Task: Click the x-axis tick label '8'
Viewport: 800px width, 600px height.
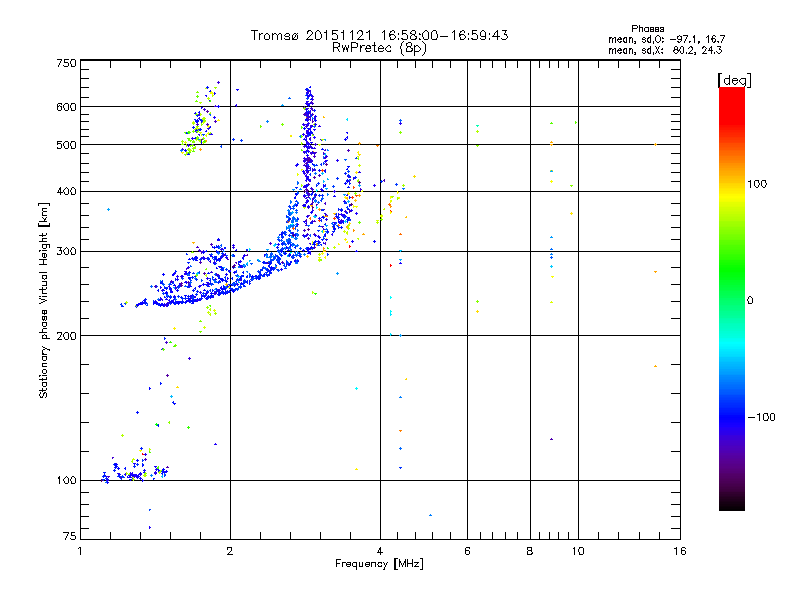Action: tap(530, 551)
